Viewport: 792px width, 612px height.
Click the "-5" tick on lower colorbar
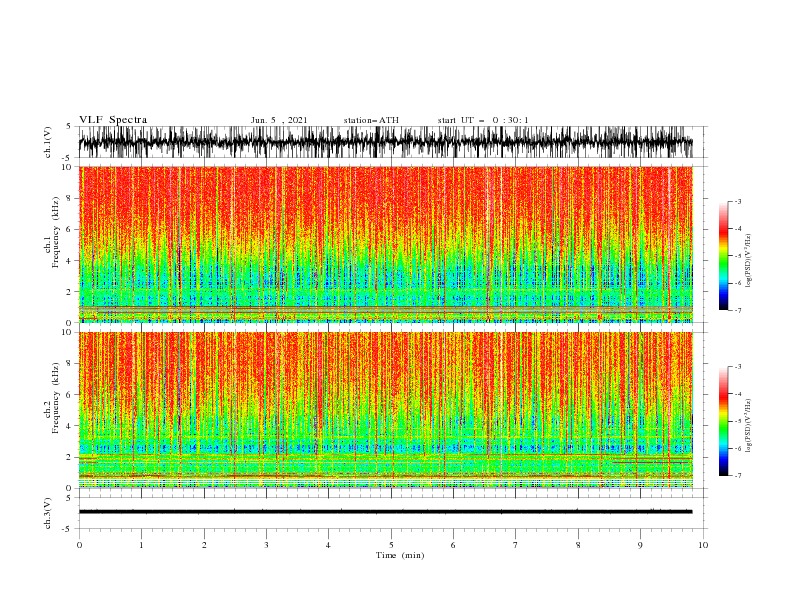click(x=737, y=421)
